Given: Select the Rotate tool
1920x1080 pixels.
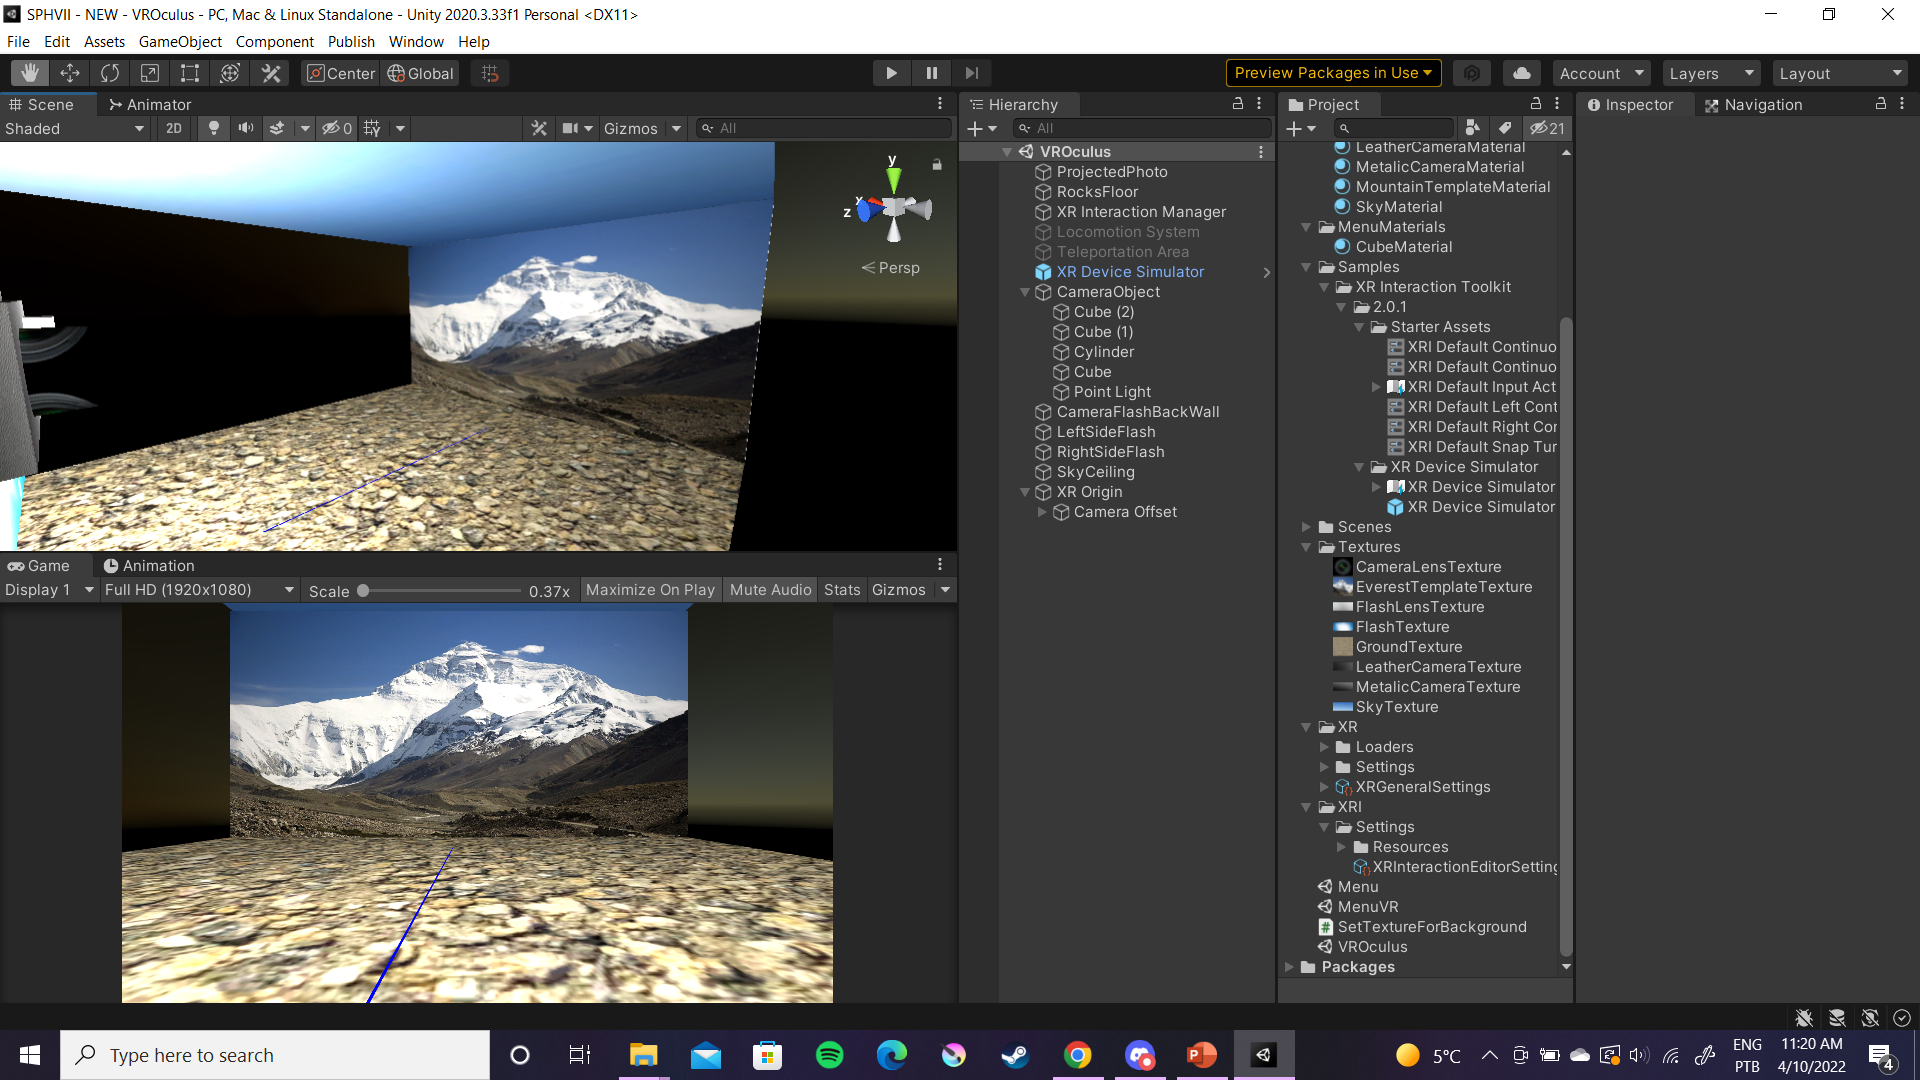Looking at the screenshot, I should point(110,73).
